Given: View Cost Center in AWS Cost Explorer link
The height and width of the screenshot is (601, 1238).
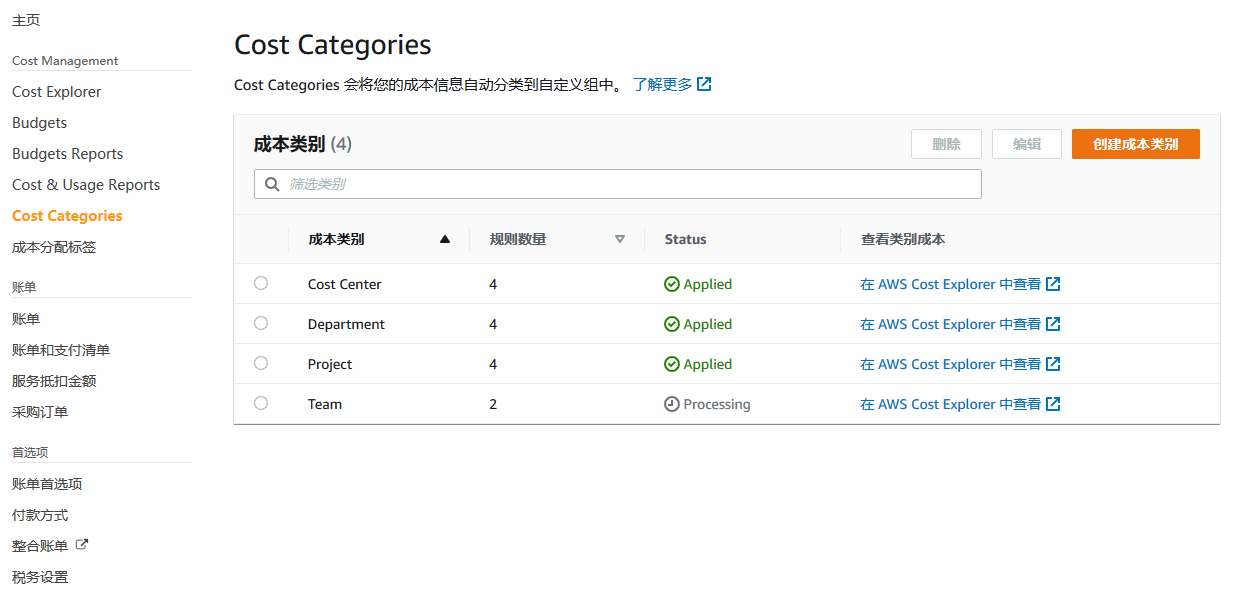Looking at the screenshot, I should 951,284.
